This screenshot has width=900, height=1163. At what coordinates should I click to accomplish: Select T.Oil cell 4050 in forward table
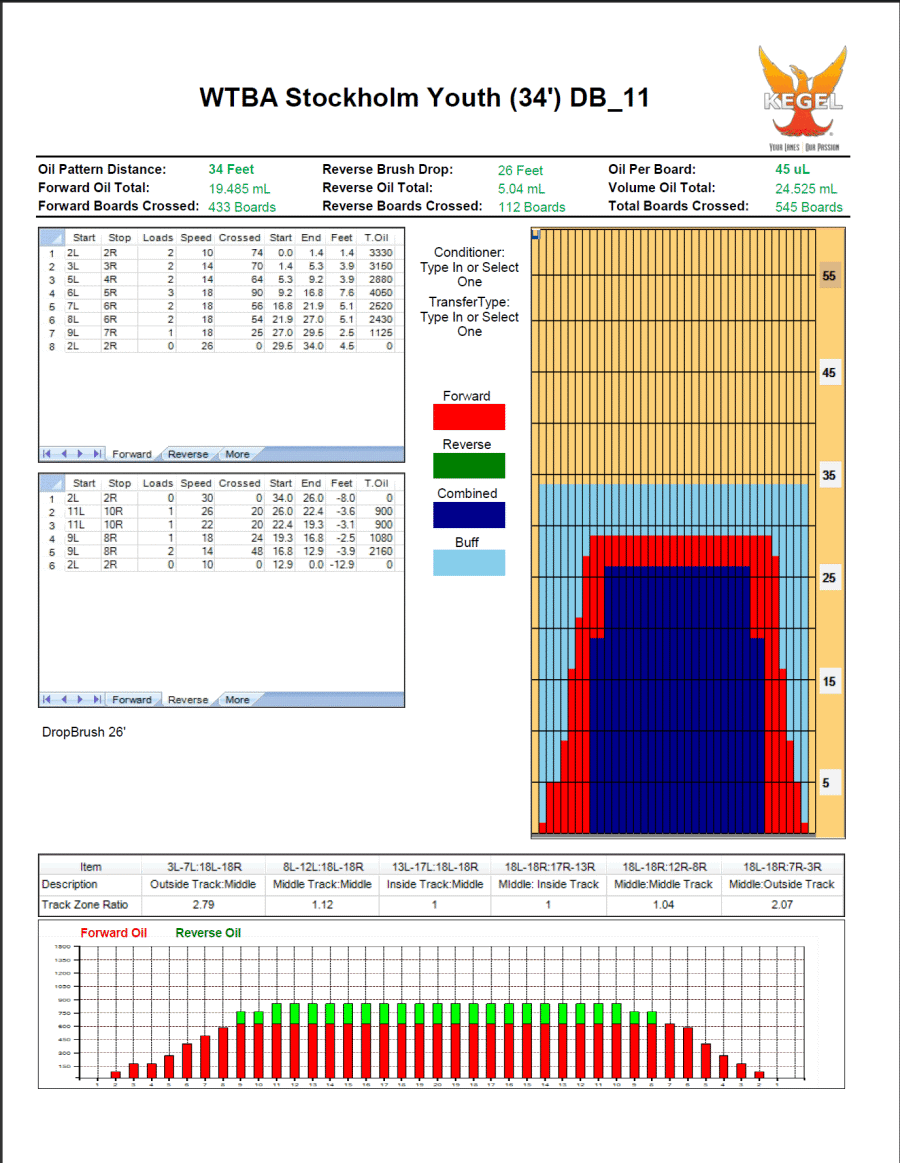[375, 293]
